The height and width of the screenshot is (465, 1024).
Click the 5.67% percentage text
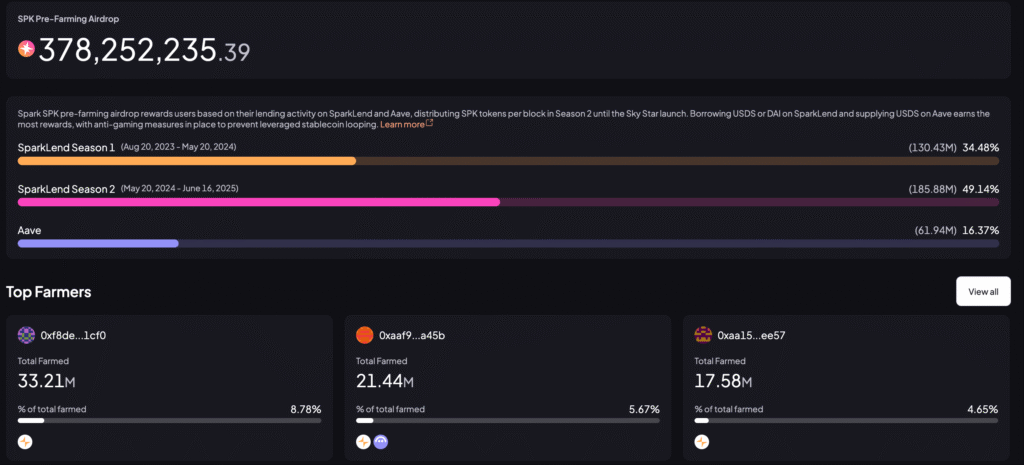point(644,409)
